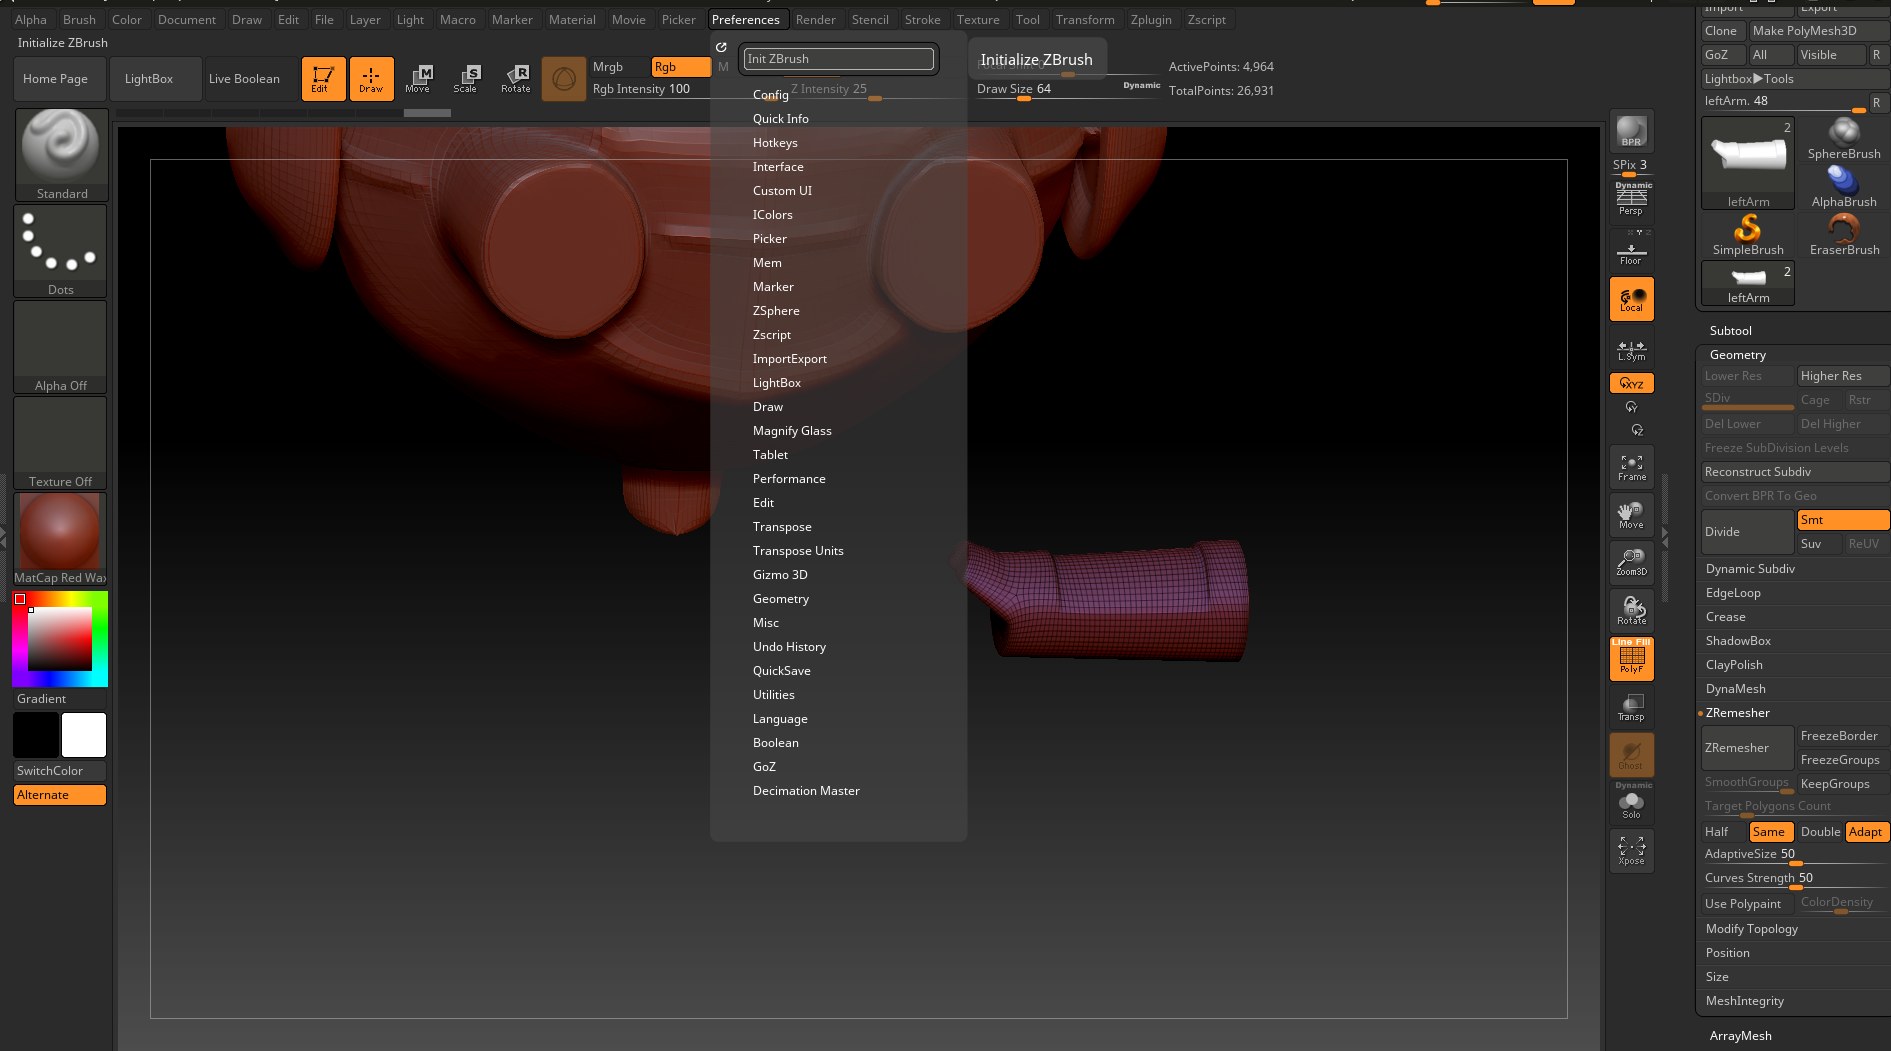Toggle Local transformations button
The width and height of the screenshot is (1891, 1051).
1631,299
